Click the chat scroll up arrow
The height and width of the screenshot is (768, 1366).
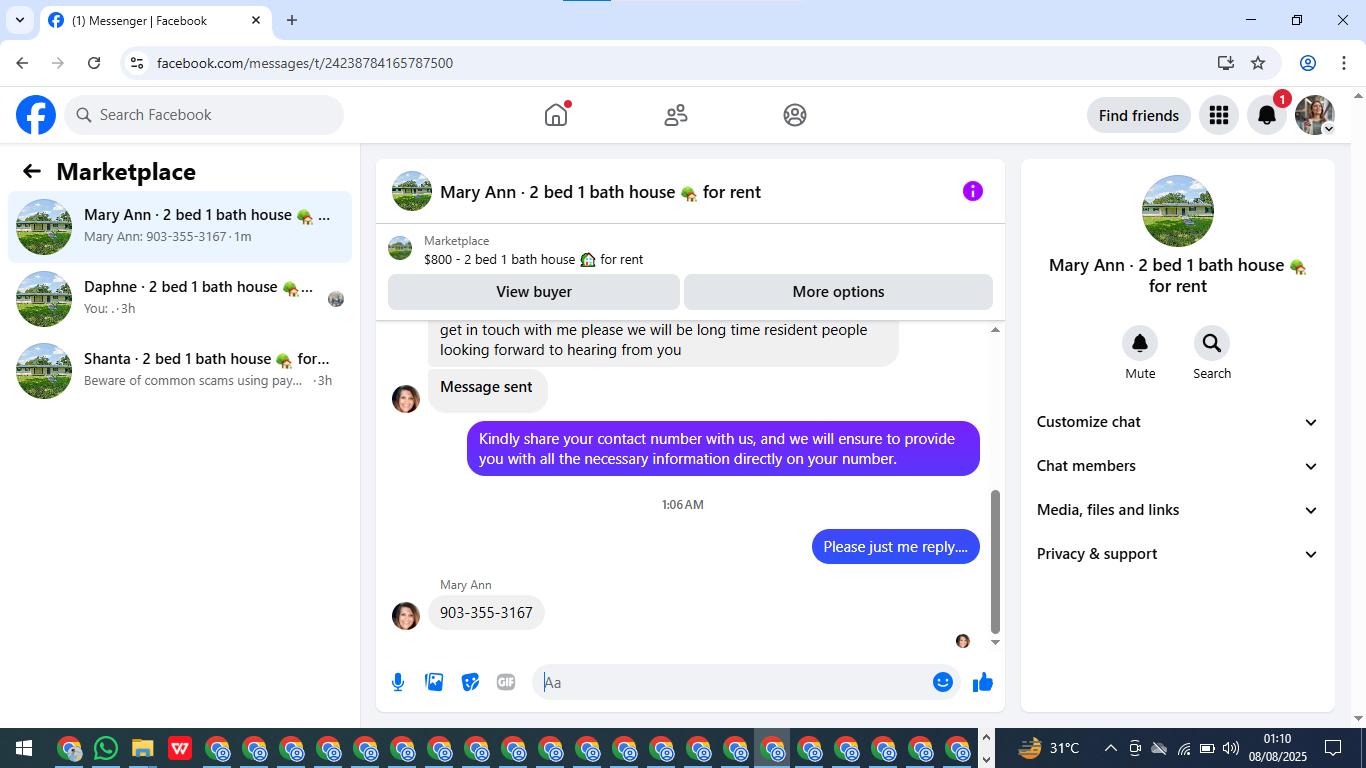pos(995,329)
